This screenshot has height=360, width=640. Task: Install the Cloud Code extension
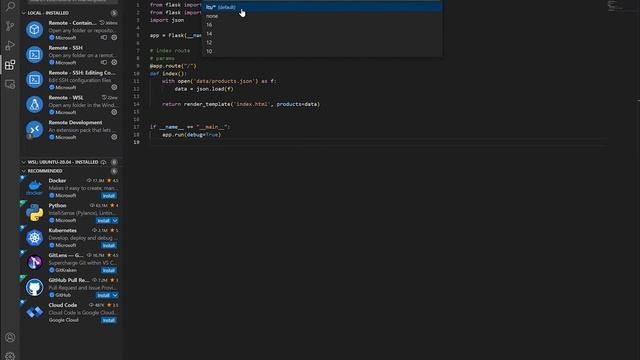pyautogui.click(x=109, y=320)
